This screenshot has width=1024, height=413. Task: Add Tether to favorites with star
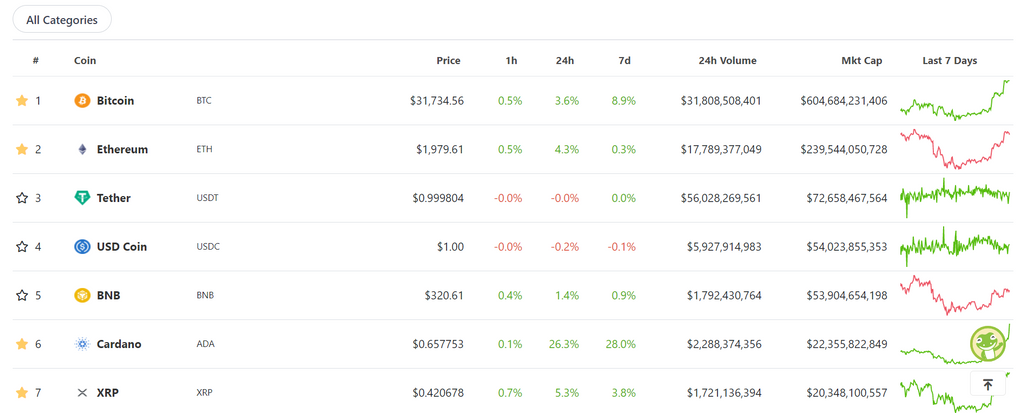[22, 198]
